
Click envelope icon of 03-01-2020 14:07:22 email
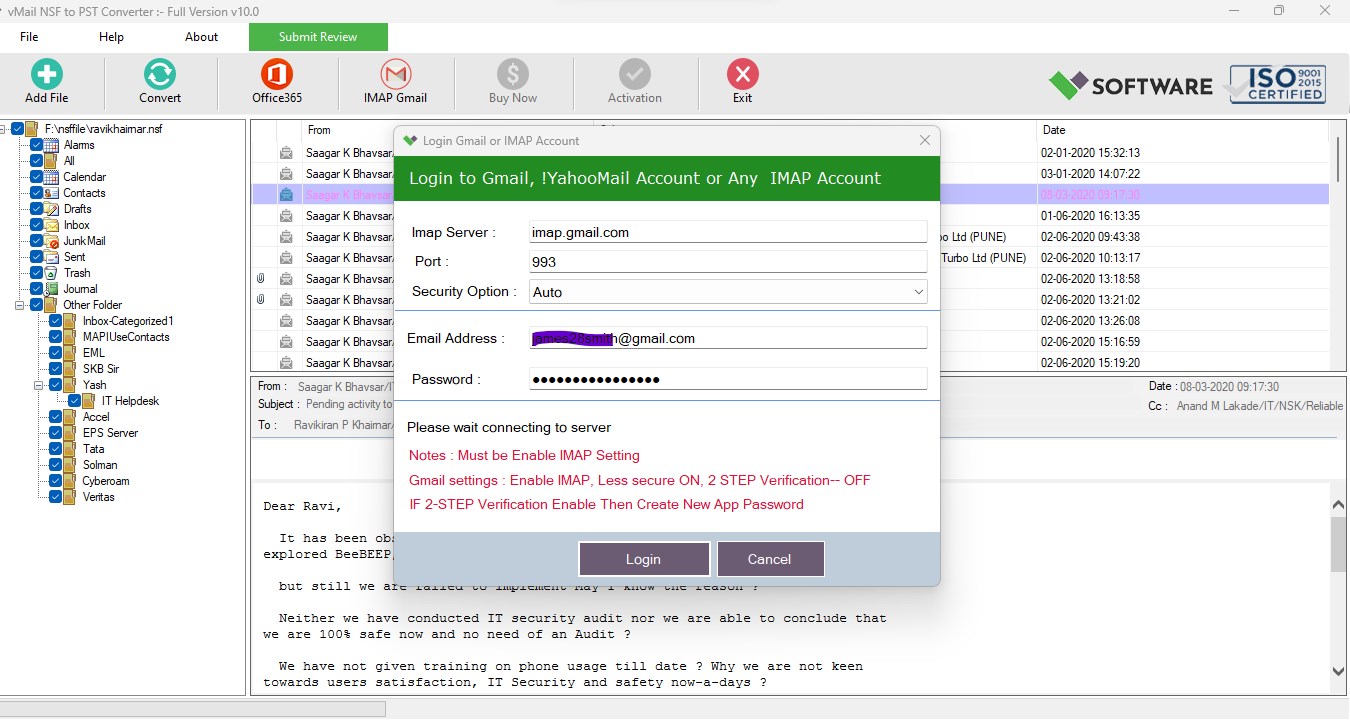pos(287,174)
